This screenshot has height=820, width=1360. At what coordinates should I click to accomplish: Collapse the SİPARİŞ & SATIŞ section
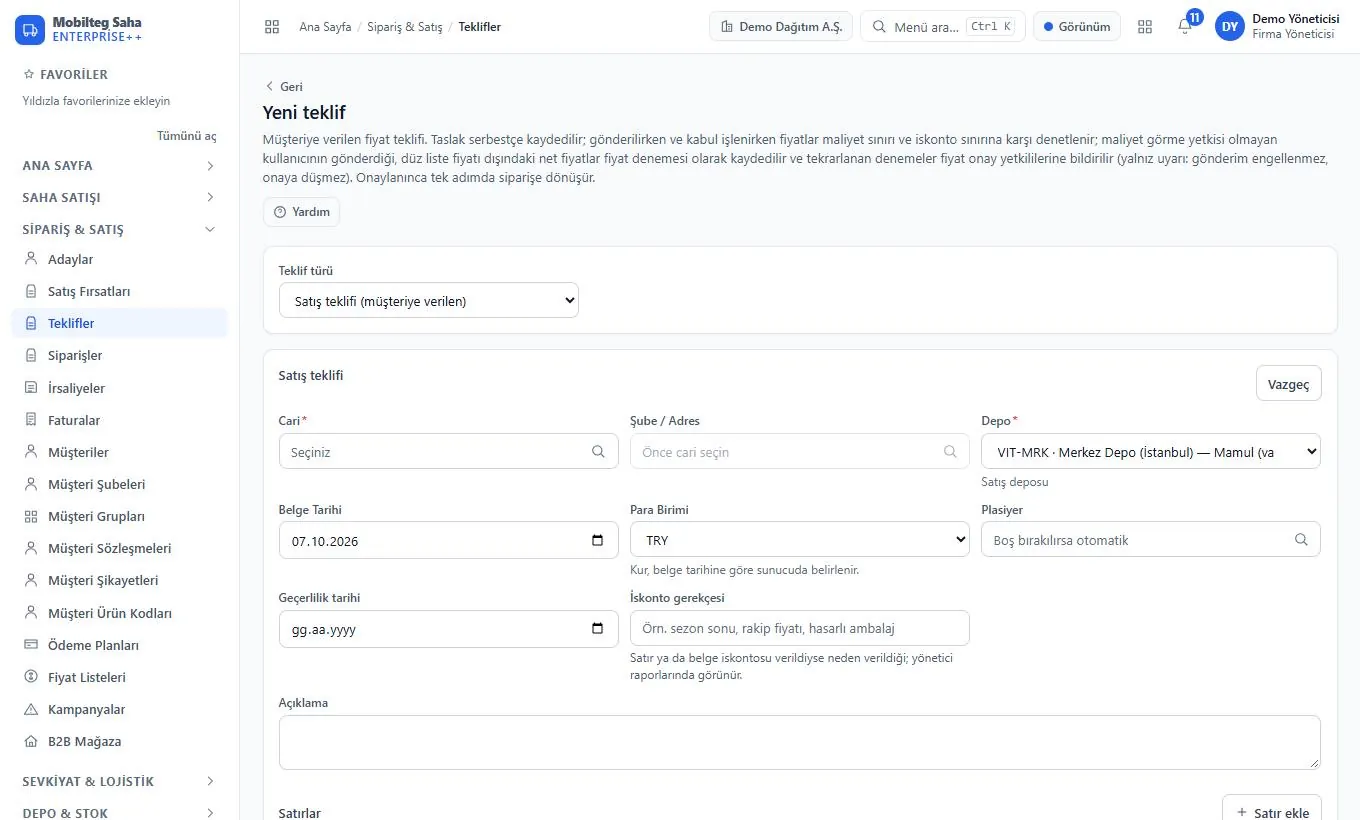[119, 229]
